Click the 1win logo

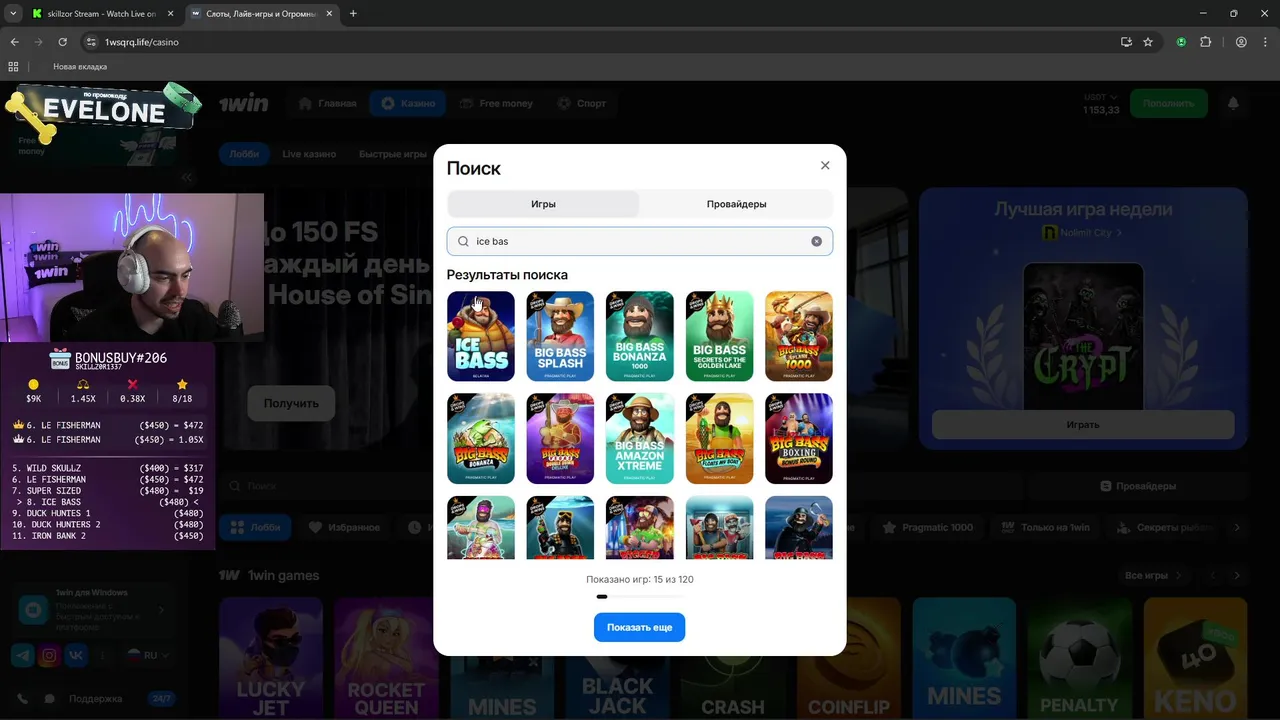tap(244, 103)
